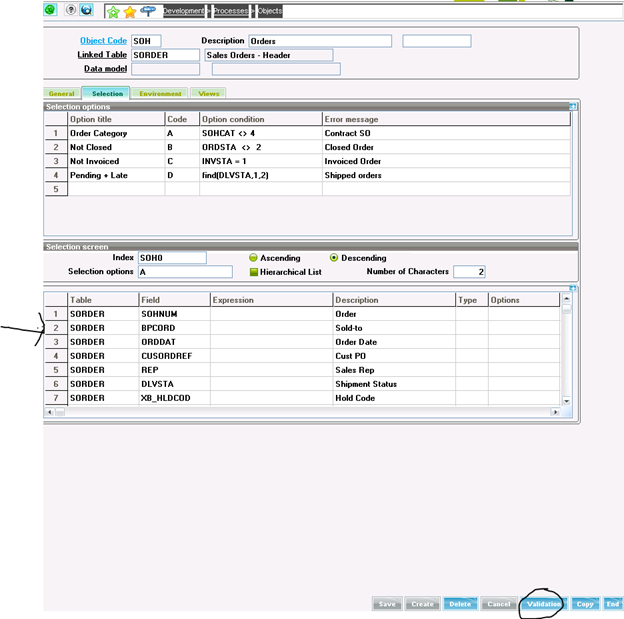This screenshot has width=624, height=619.
Task: Click the fields grid corner icon
Action: click(572, 288)
